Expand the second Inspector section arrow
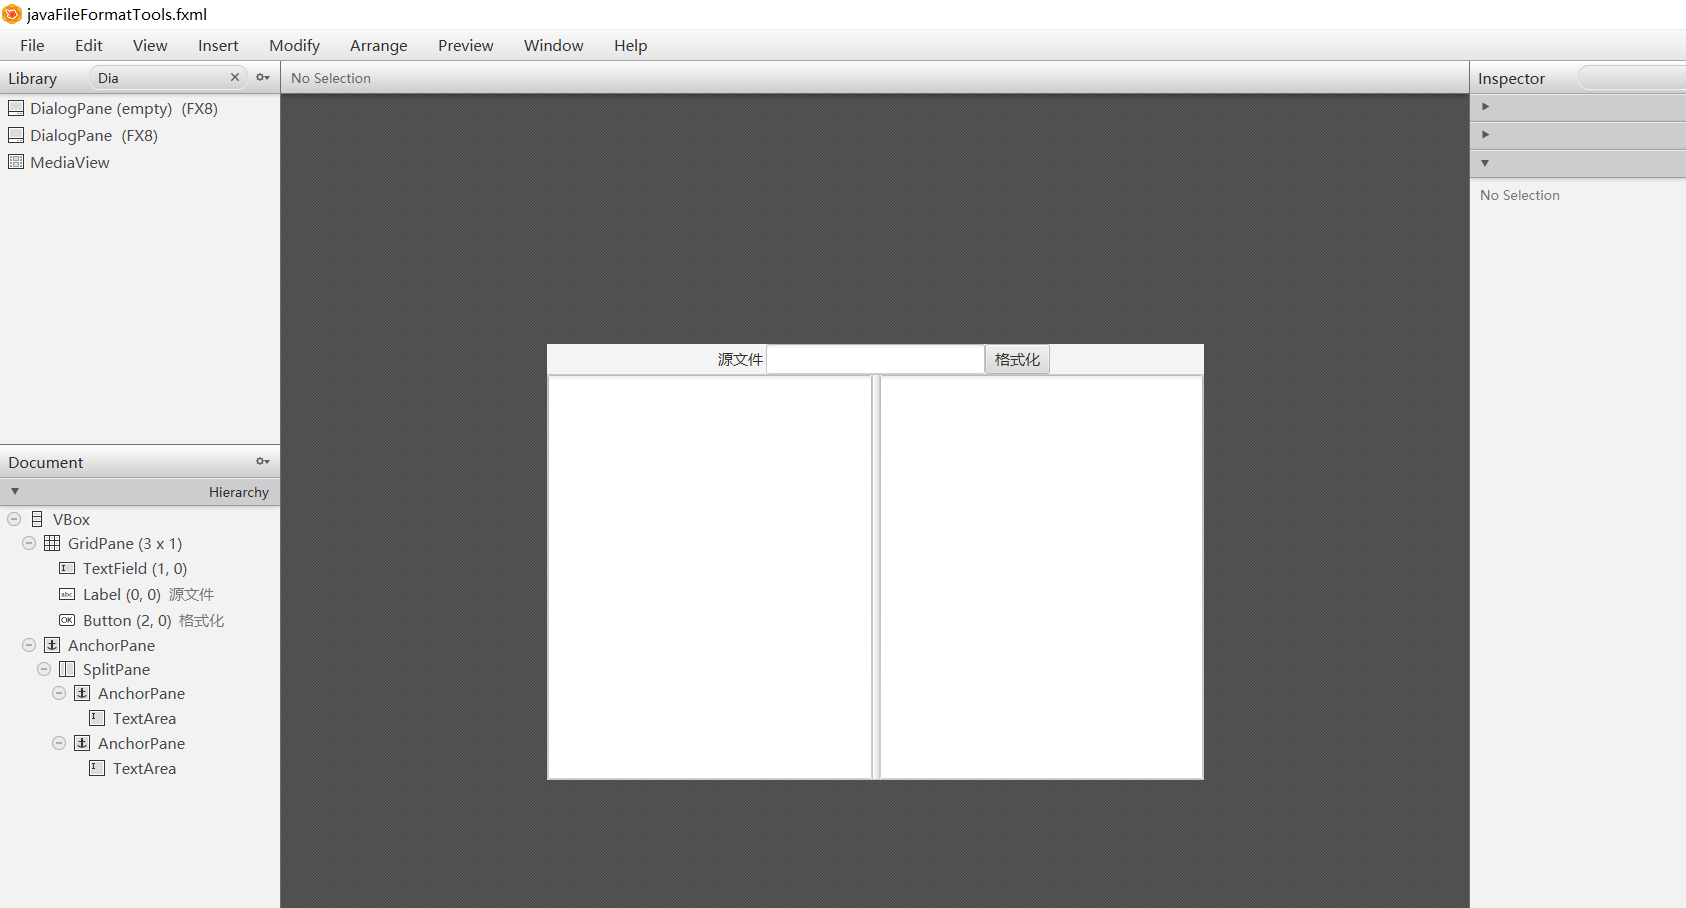Image resolution: width=1686 pixels, height=908 pixels. pos(1485,134)
